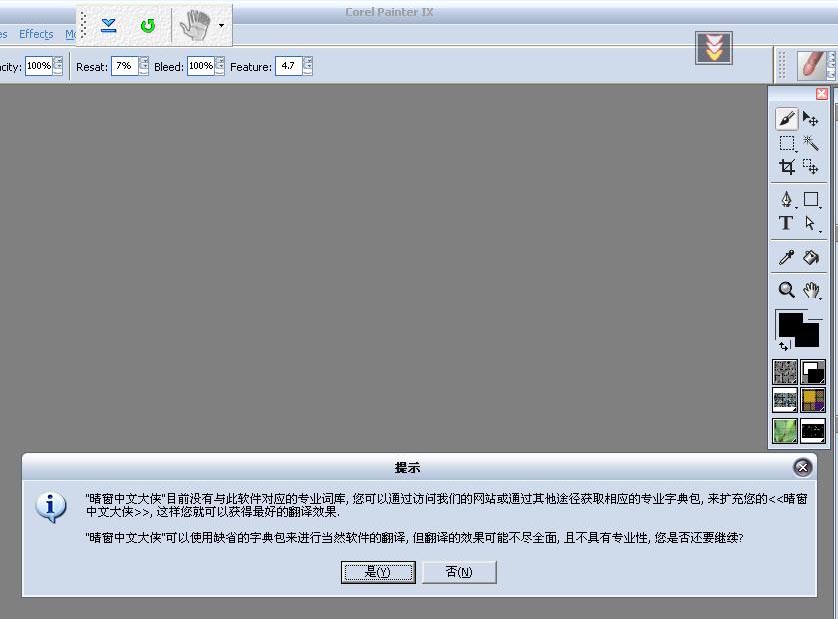Viewport: 838px width, 619px height.
Task: Select the Magnifier tool
Action: (x=786, y=290)
